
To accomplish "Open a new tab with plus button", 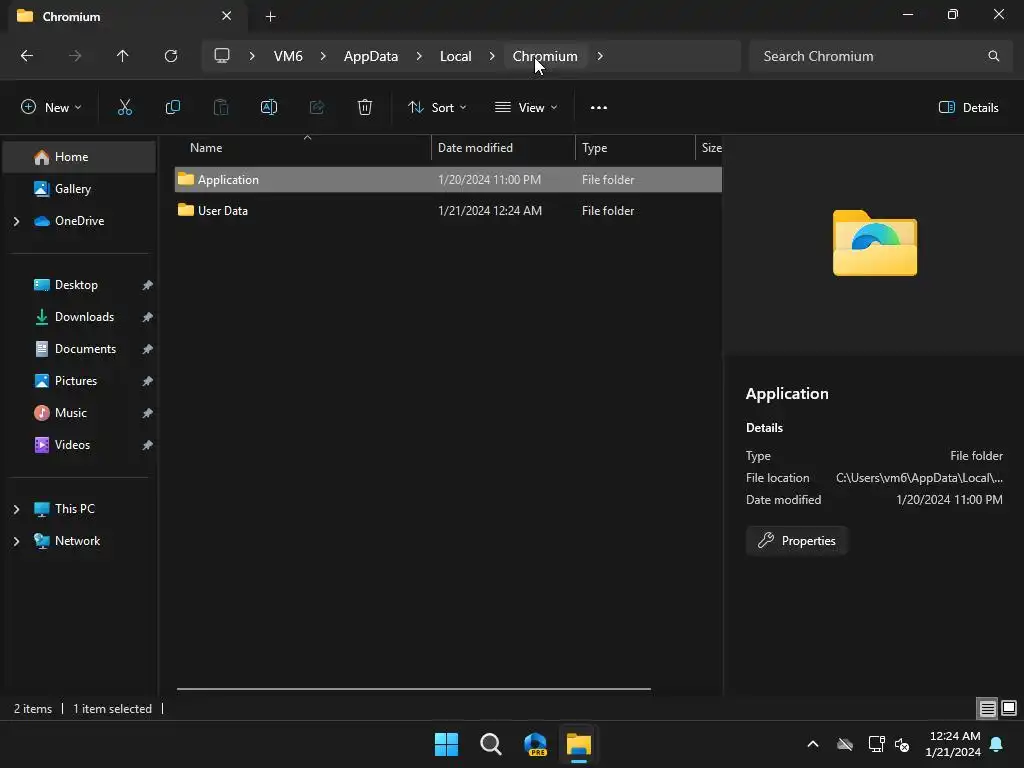I will click(270, 16).
